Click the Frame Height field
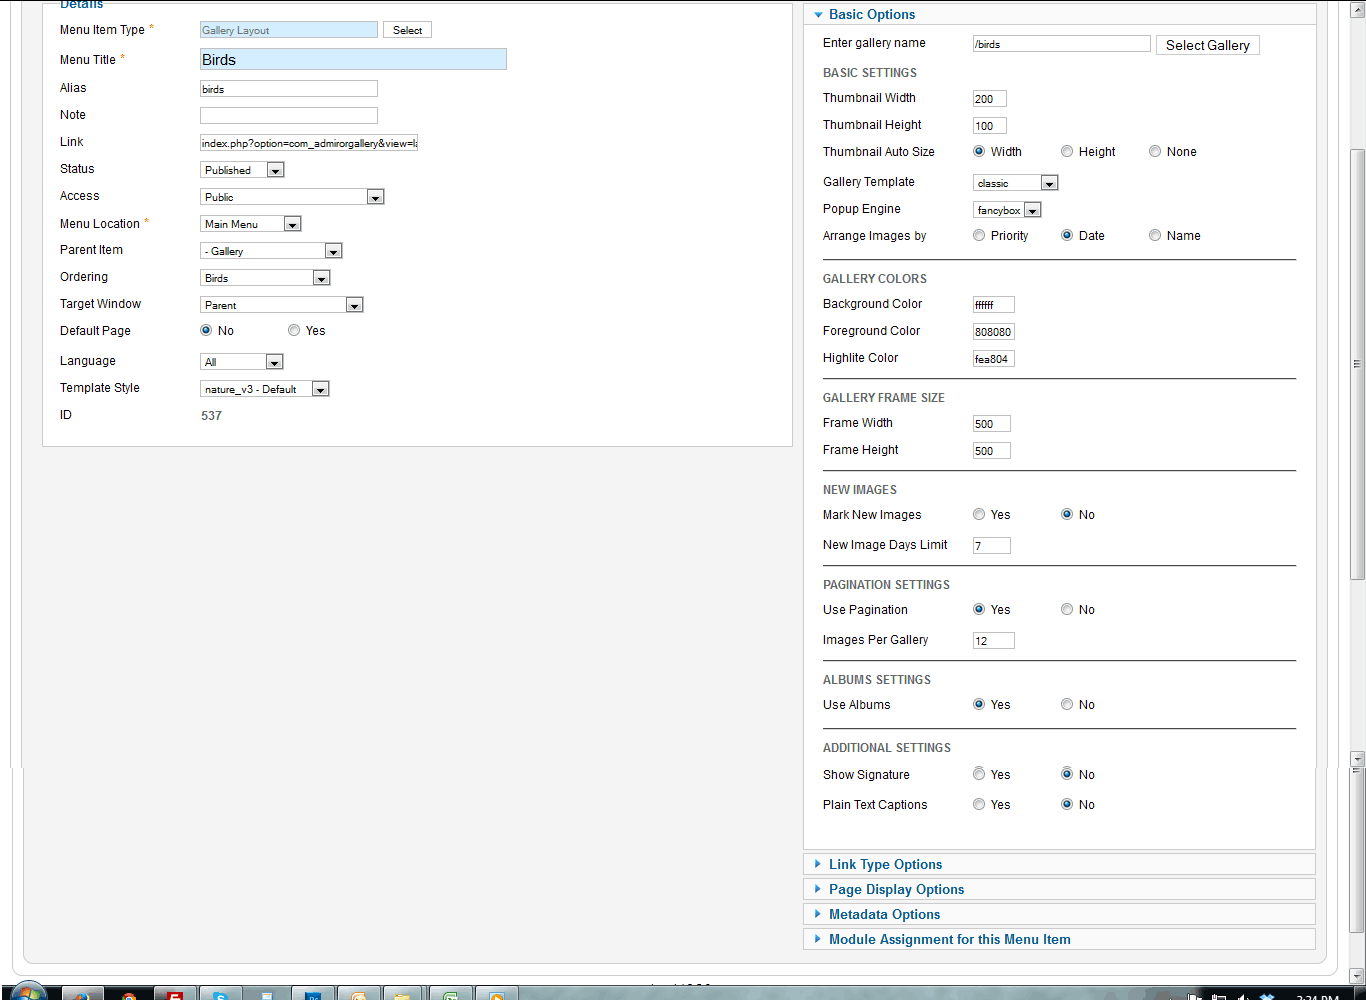Viewport: 1366px width, 1000px height. (x=992, y=451)
